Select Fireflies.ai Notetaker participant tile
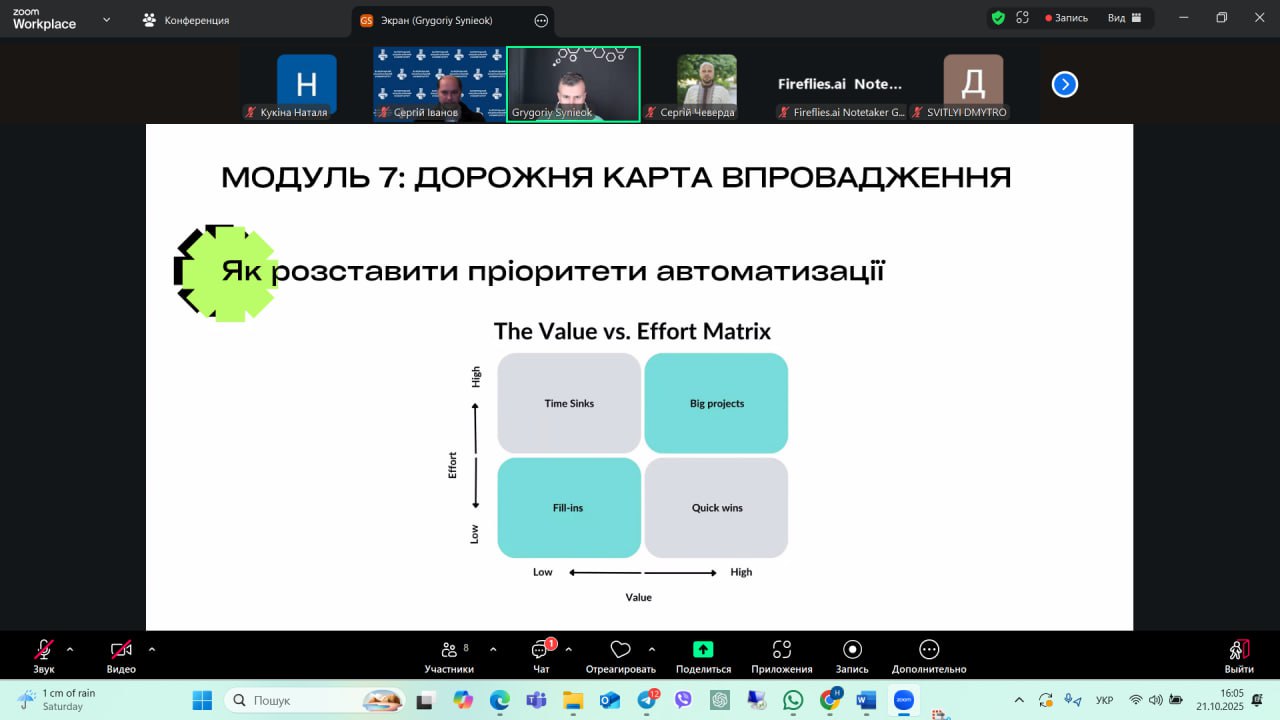Screen dimensions: 1280x720 [x=840, y=84]
